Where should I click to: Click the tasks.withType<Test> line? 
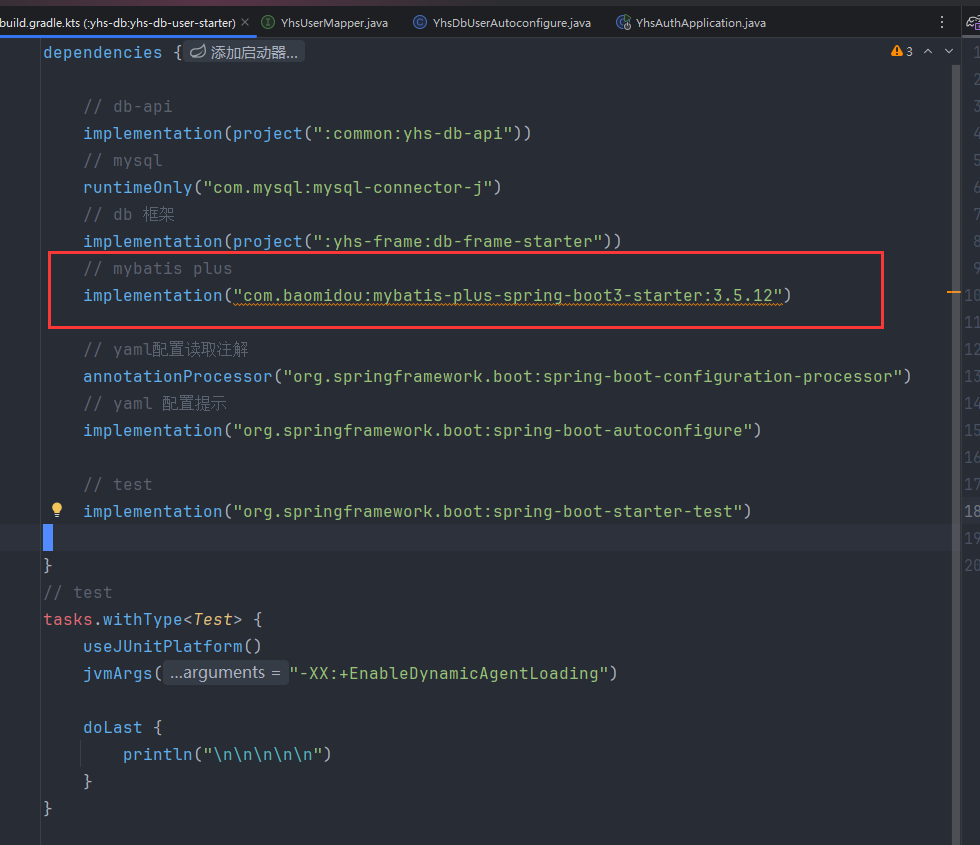click(x=153, y=620)
